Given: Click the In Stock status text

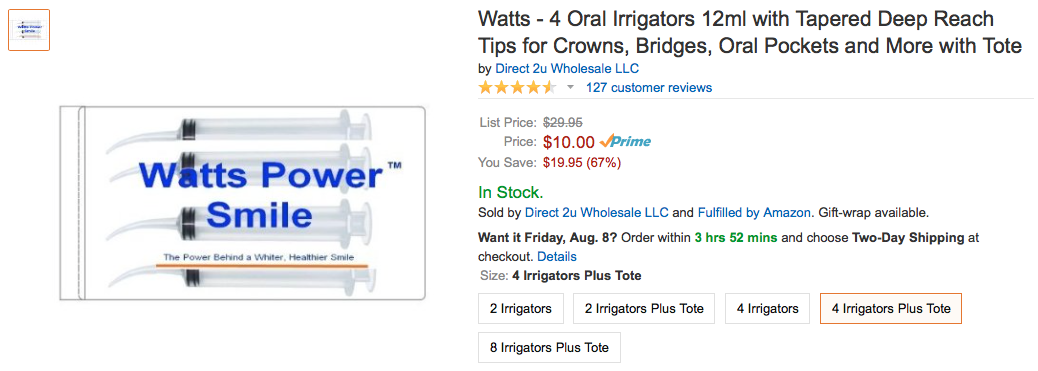Looking at the screenshot, I should tap(510, 193).
